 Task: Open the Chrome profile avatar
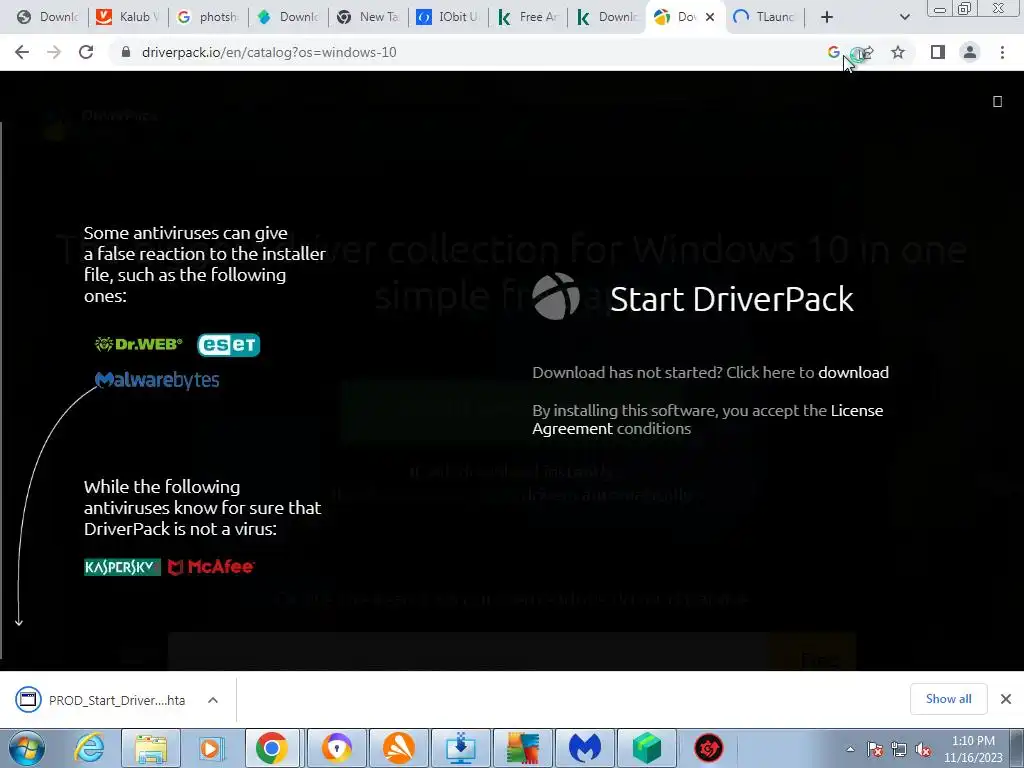point(970,52)
